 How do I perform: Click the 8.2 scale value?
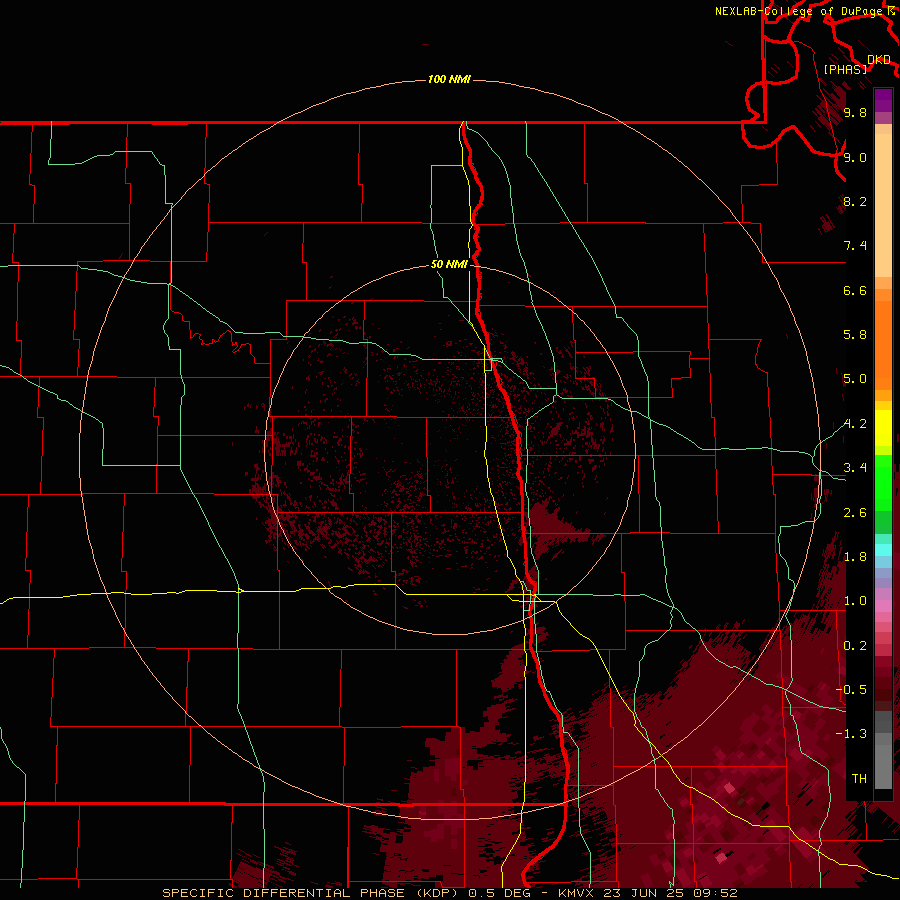click(855, 201)
